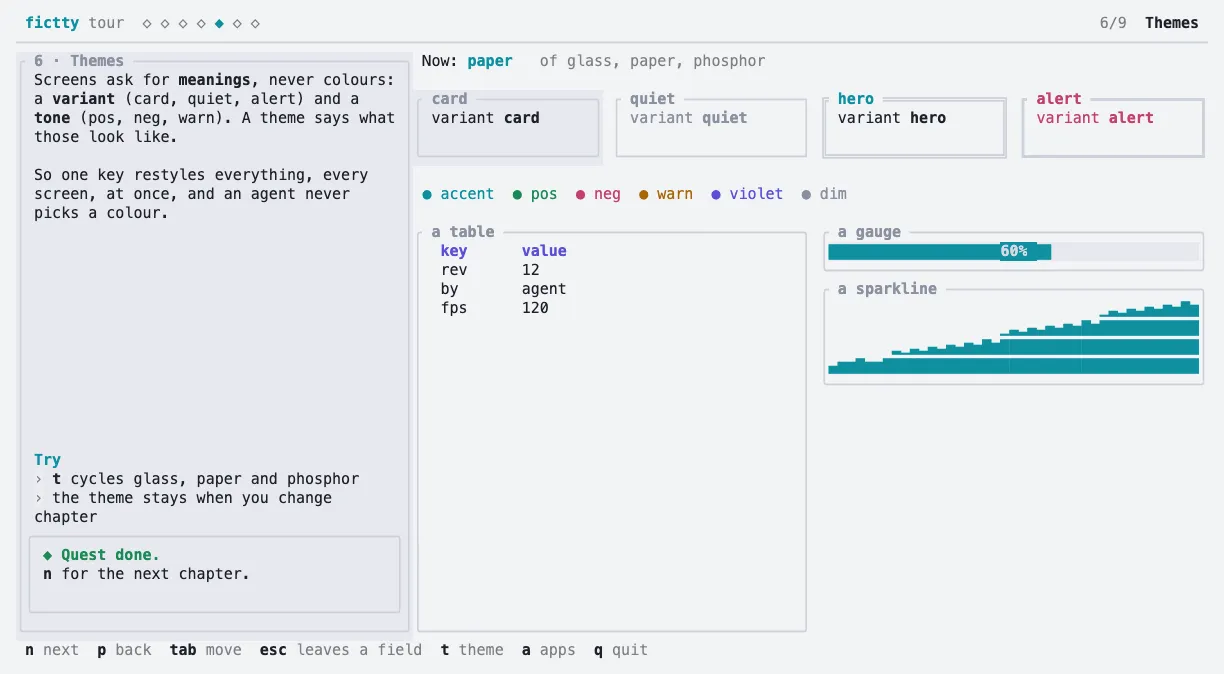Viewport: 1224px width, 674px height.
Task: Open apps via footer 'a apps'
Action: [549, 650]
